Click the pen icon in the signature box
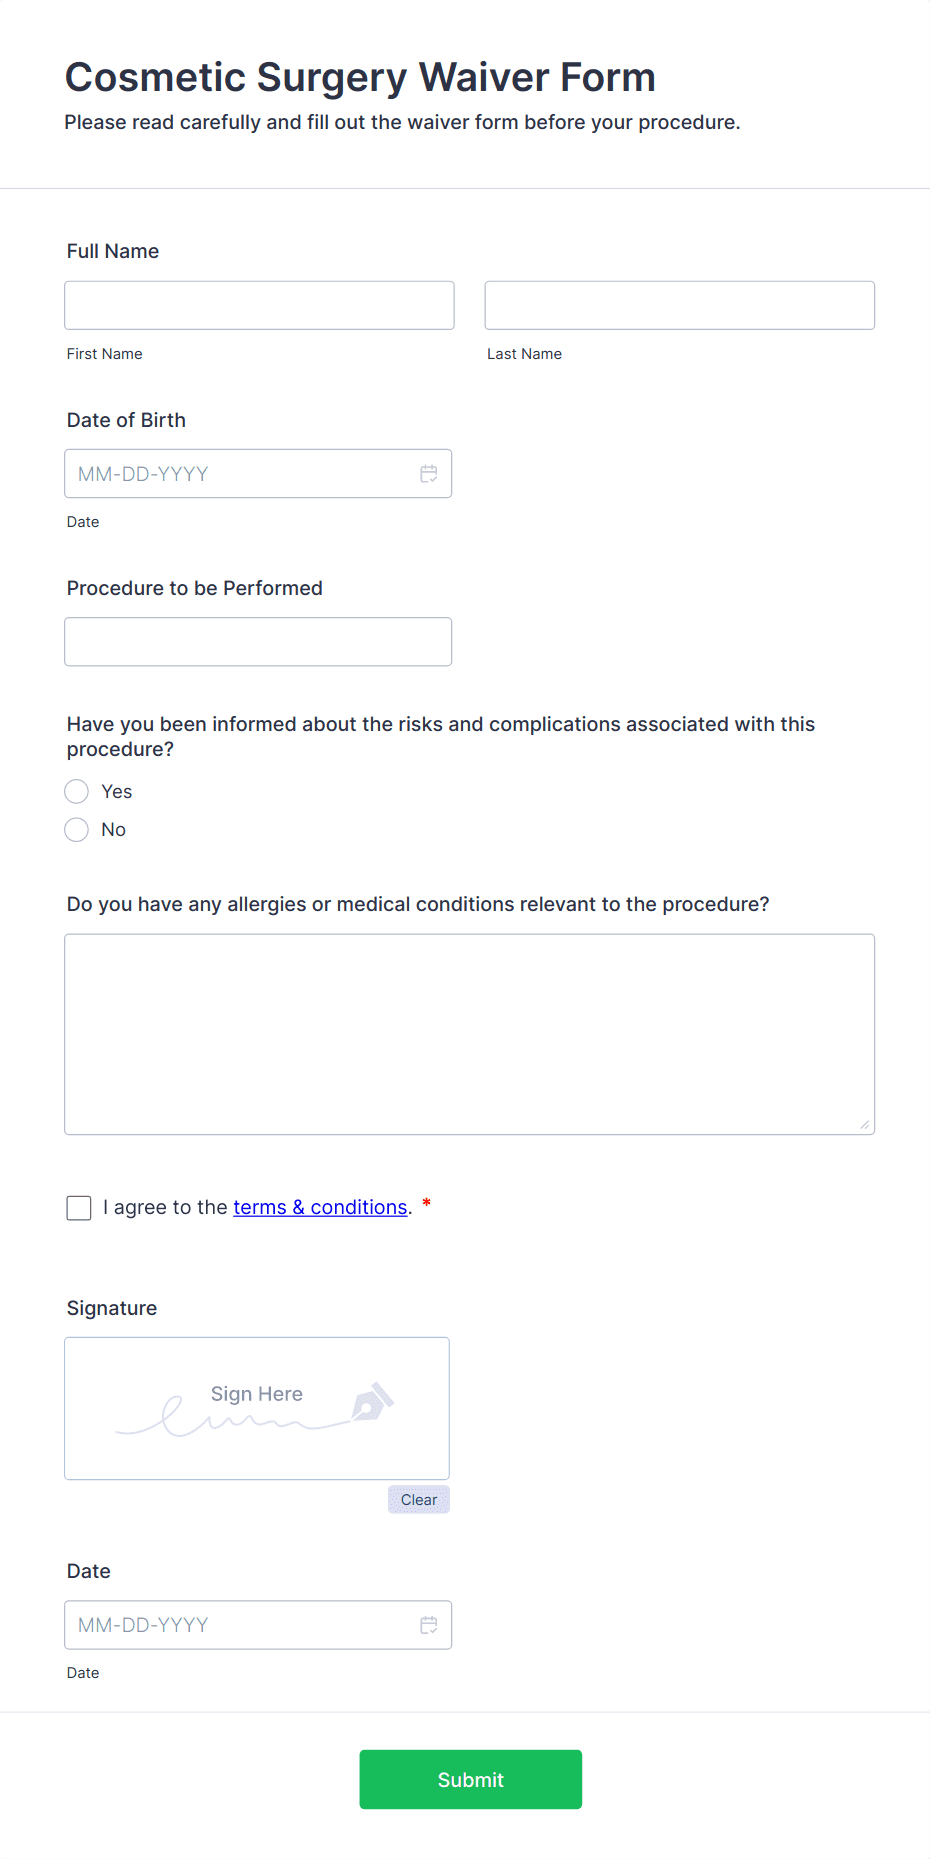 [372, 1402]
